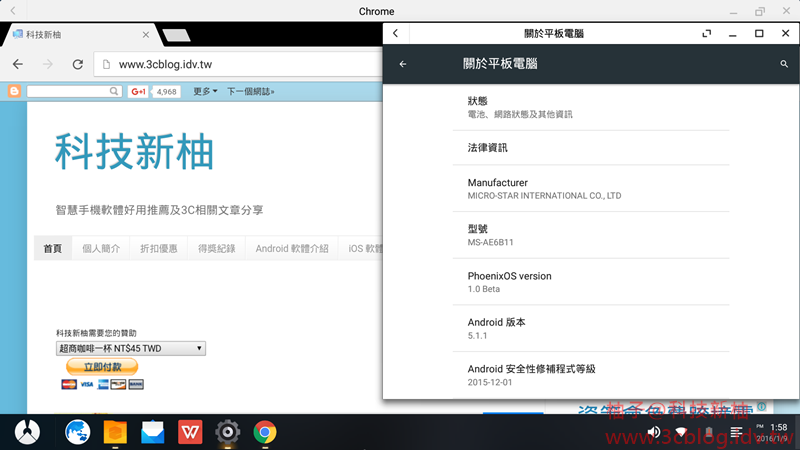Viewport: 800px width, 450px height.
Task: Launch the globe browser from taskbar
Action: tap(78, 432)
